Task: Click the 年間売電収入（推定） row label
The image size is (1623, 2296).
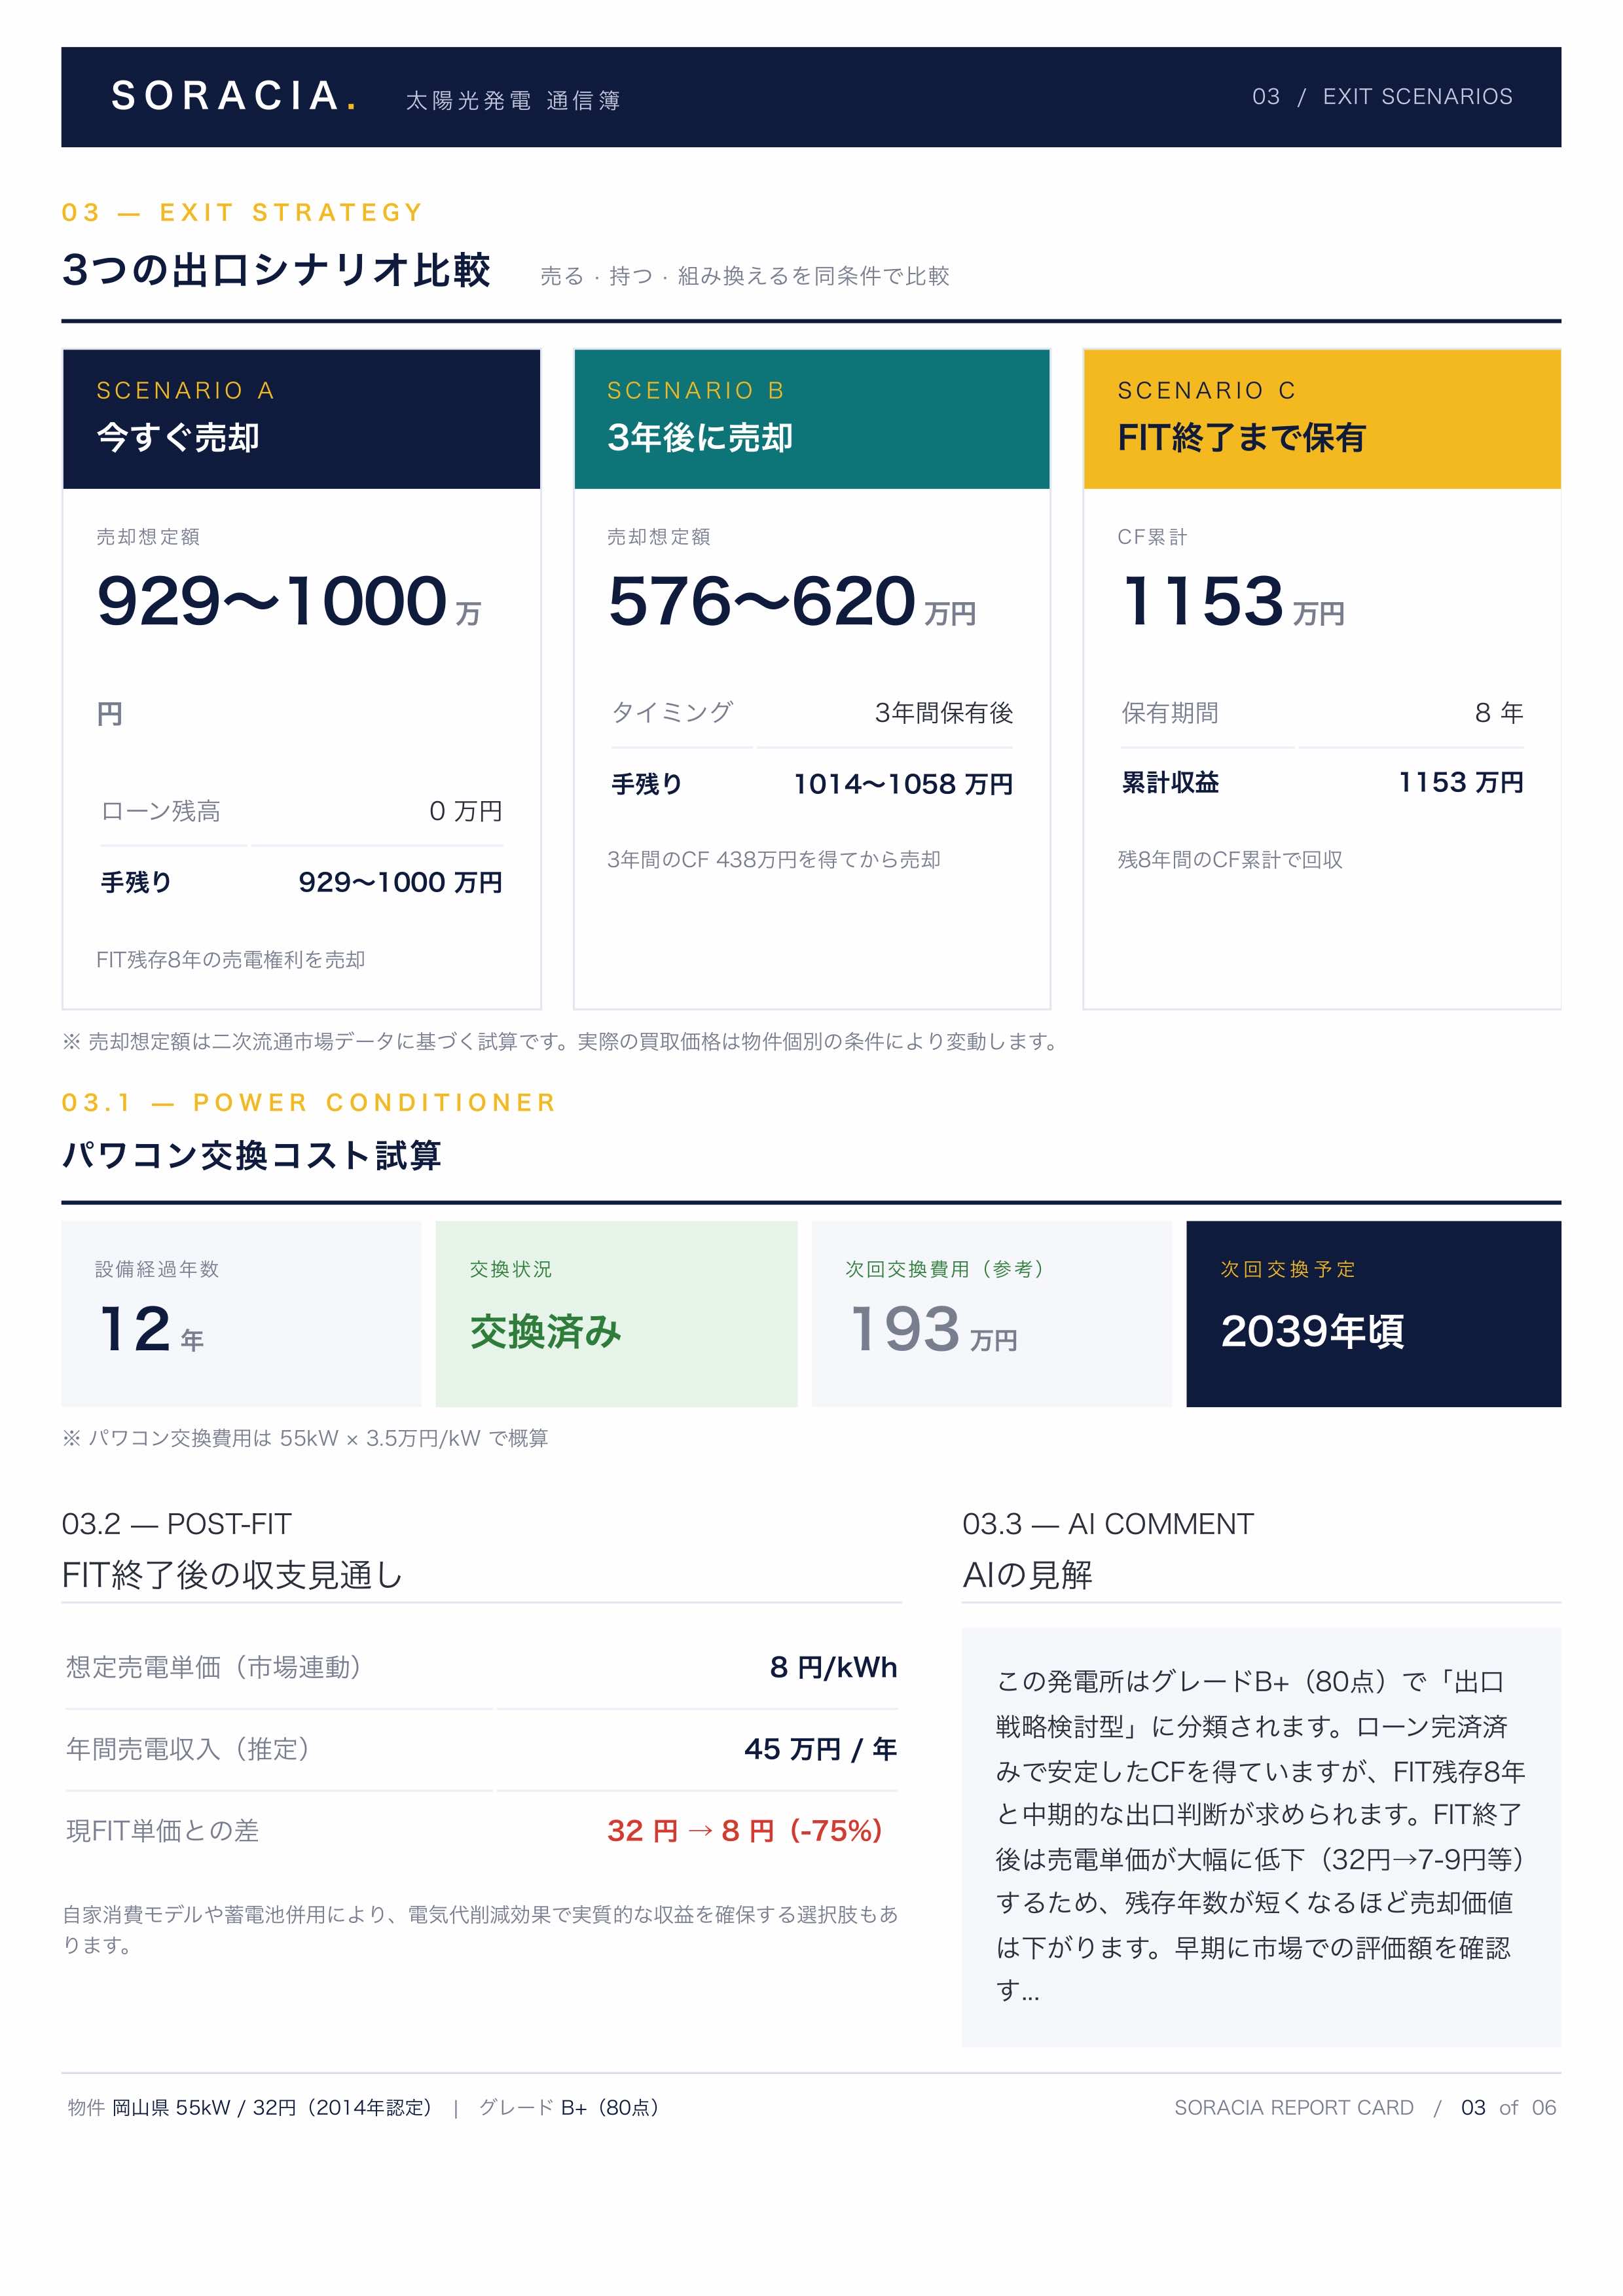Action: 188,1748
